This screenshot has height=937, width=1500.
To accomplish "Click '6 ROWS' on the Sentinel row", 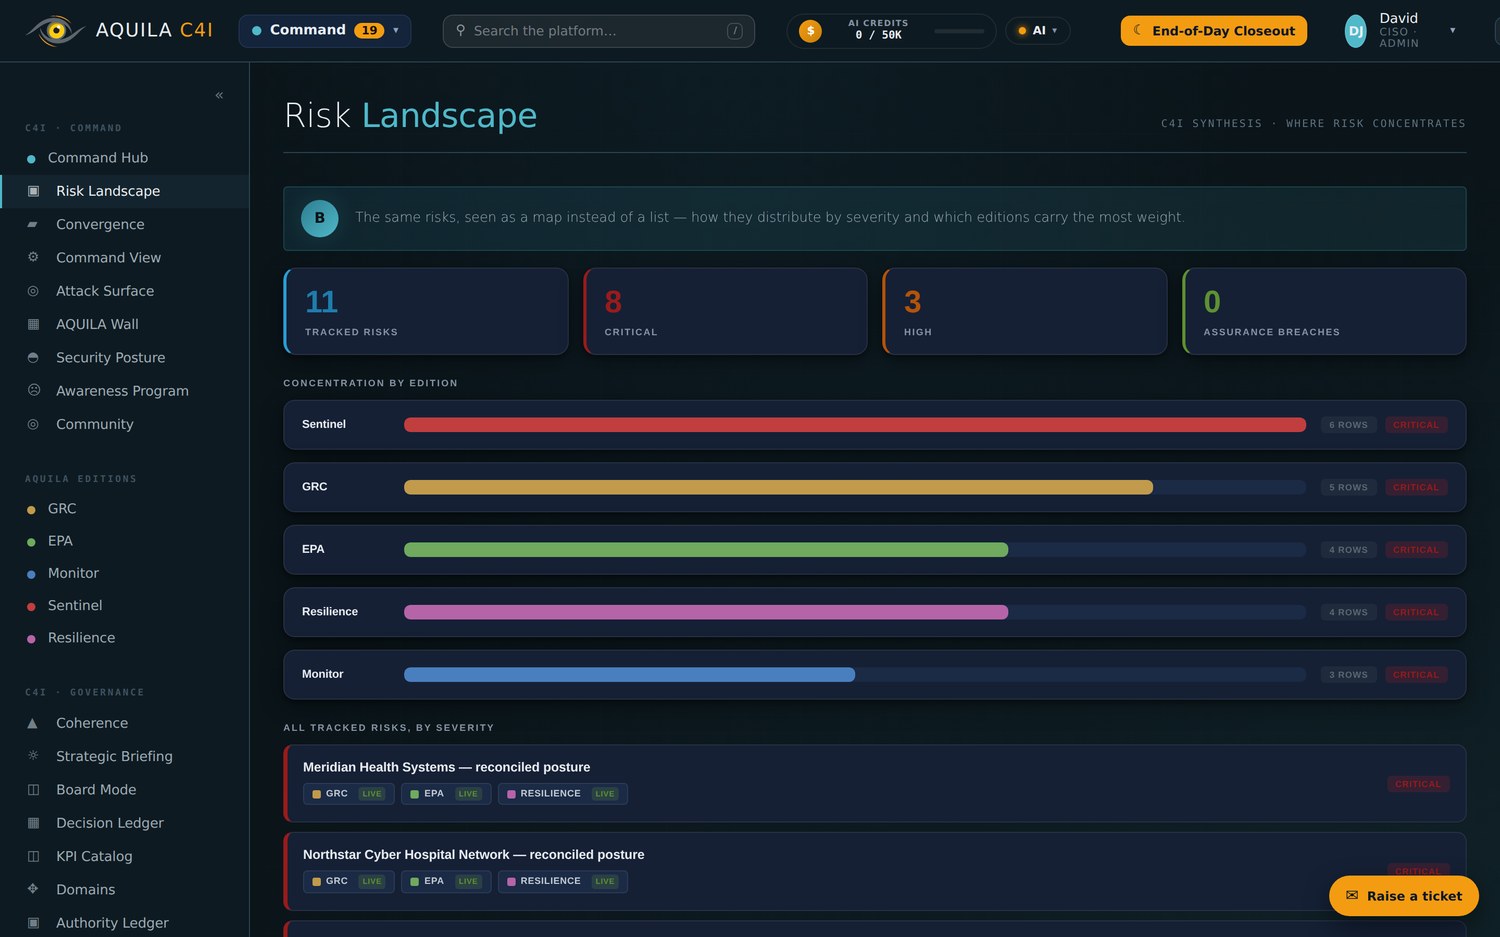I will point(1348,425).
